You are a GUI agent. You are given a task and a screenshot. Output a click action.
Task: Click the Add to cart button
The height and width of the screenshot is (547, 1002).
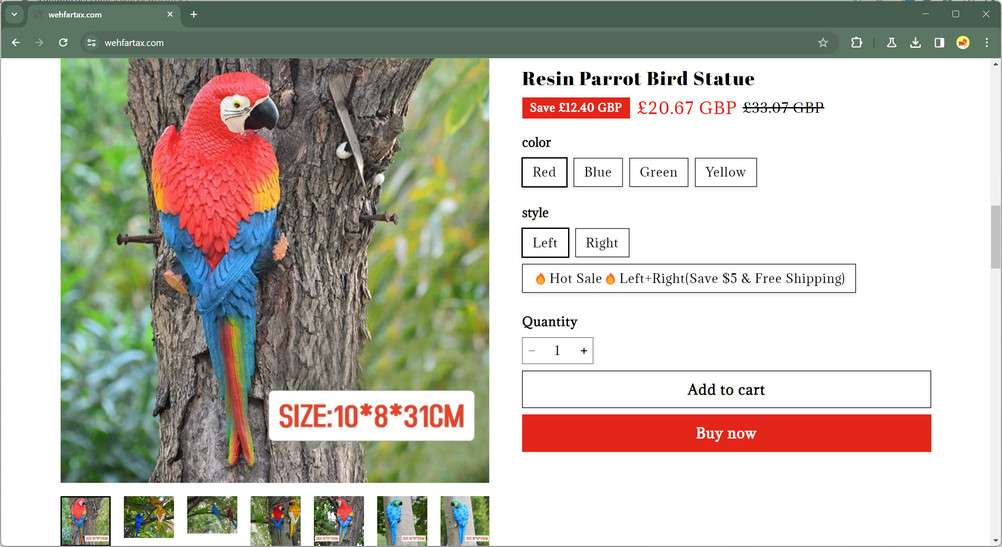point(726,389)
